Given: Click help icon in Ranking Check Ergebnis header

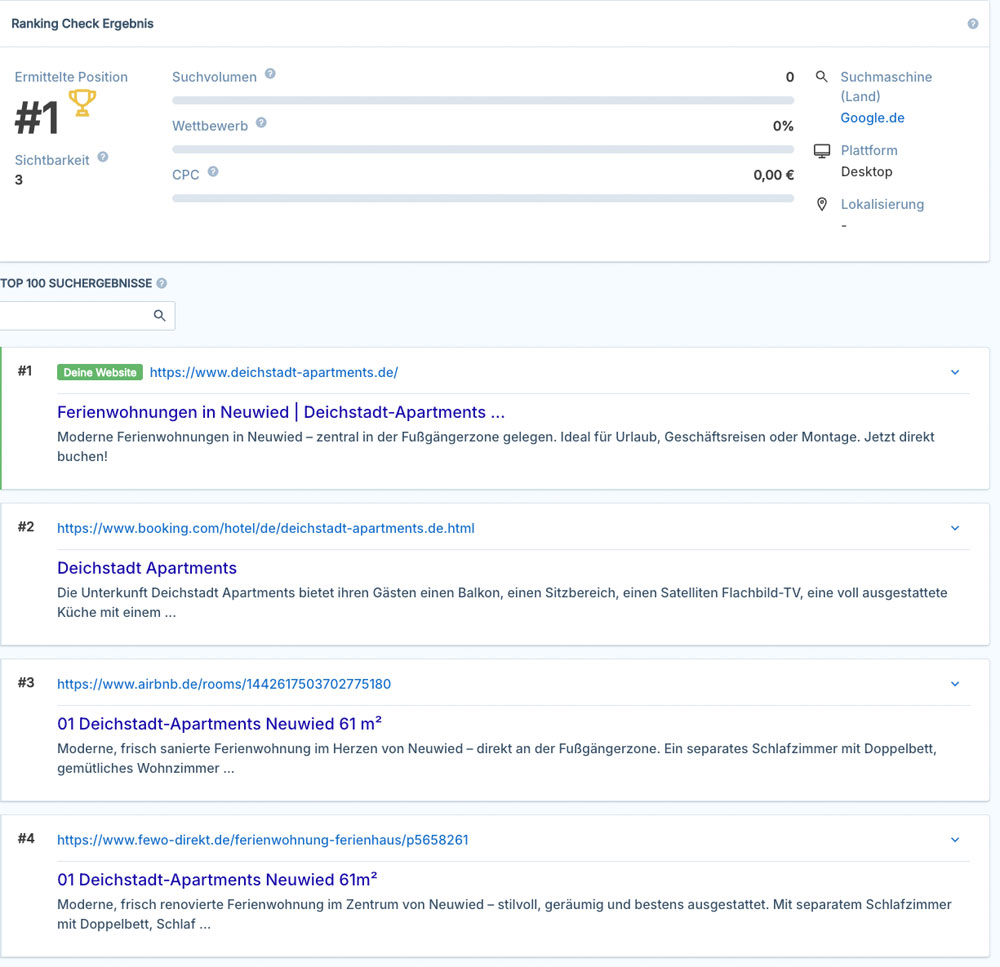Looking at the screenshot, I should [972, 24].
